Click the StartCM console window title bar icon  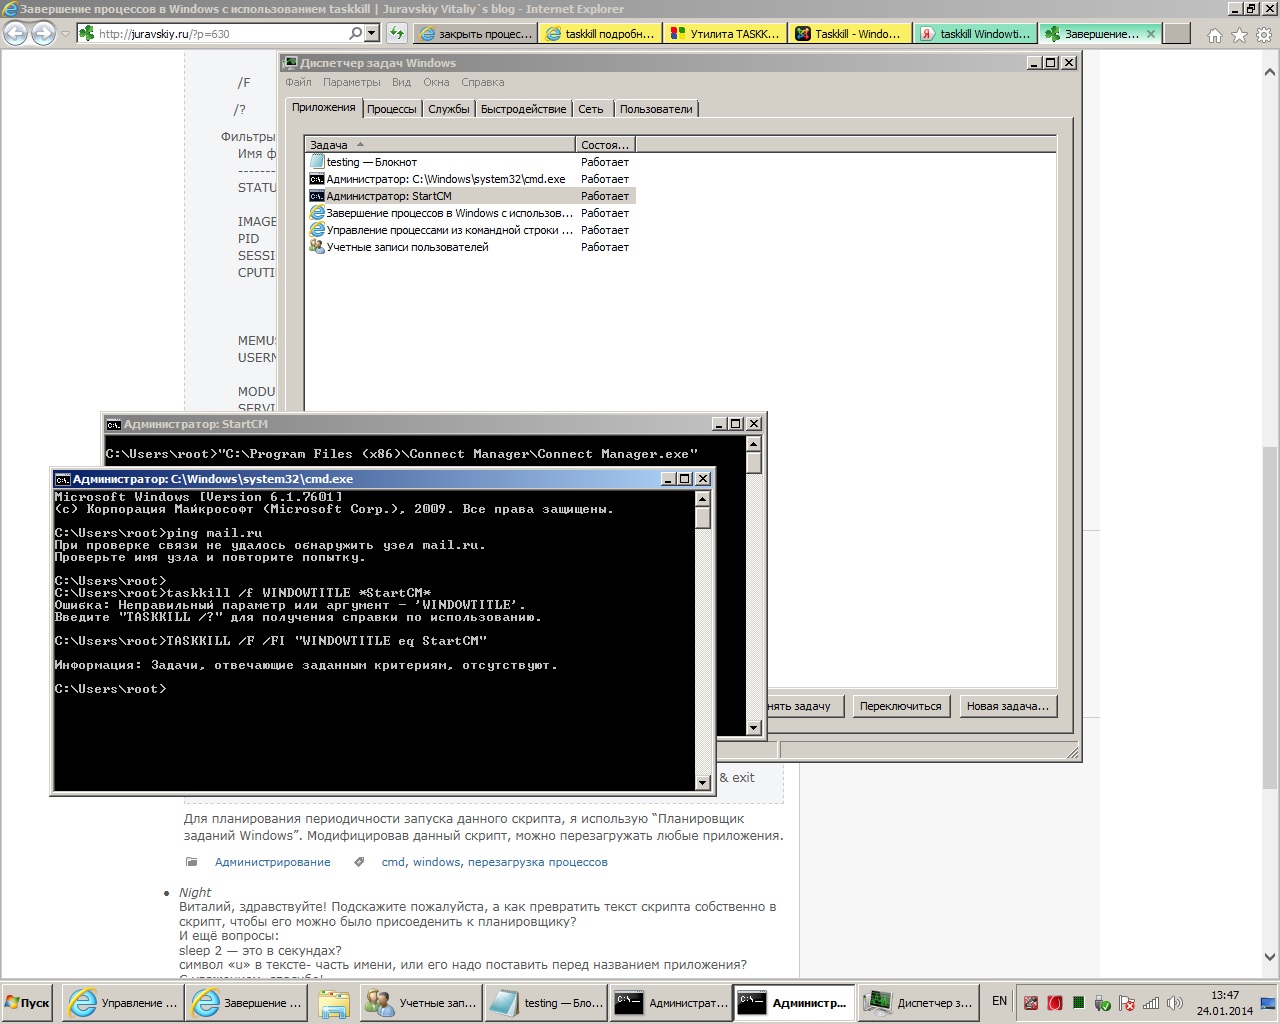pos(113,424)
